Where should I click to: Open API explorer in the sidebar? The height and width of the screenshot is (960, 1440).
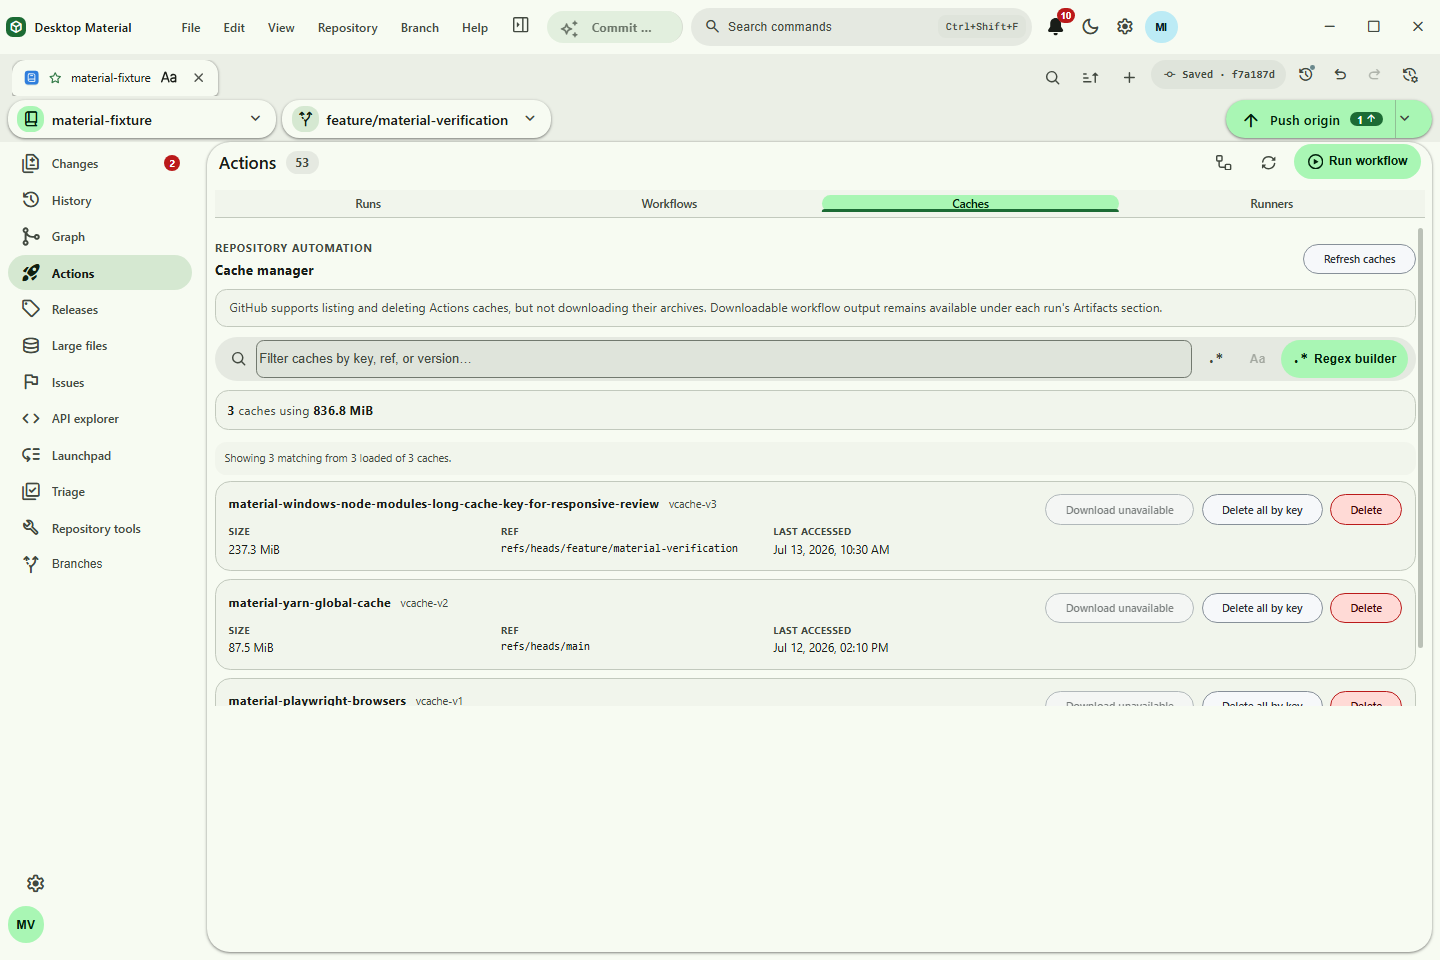(100, 419)
